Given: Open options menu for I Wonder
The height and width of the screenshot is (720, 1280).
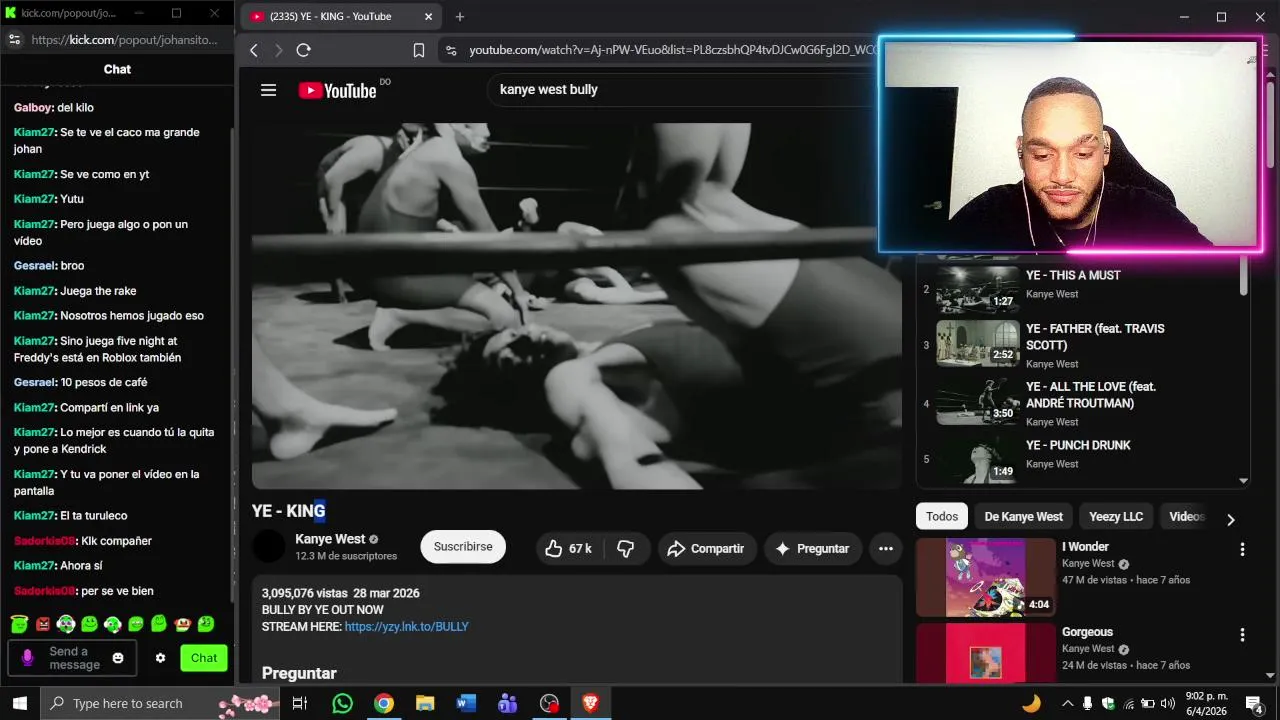Looking at the screenshot, I should tap(1242, 549).
